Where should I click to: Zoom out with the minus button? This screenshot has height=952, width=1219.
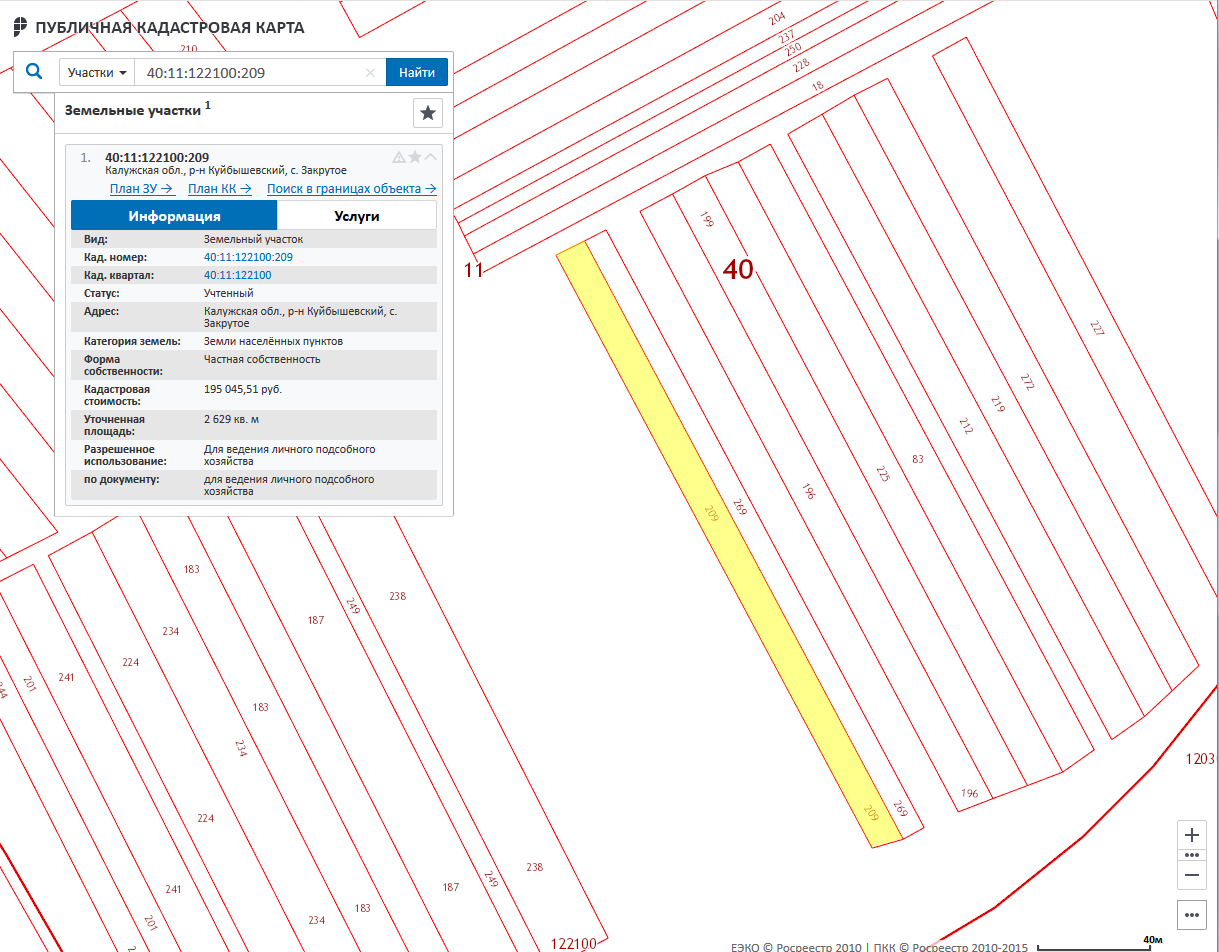[1191, 875]
